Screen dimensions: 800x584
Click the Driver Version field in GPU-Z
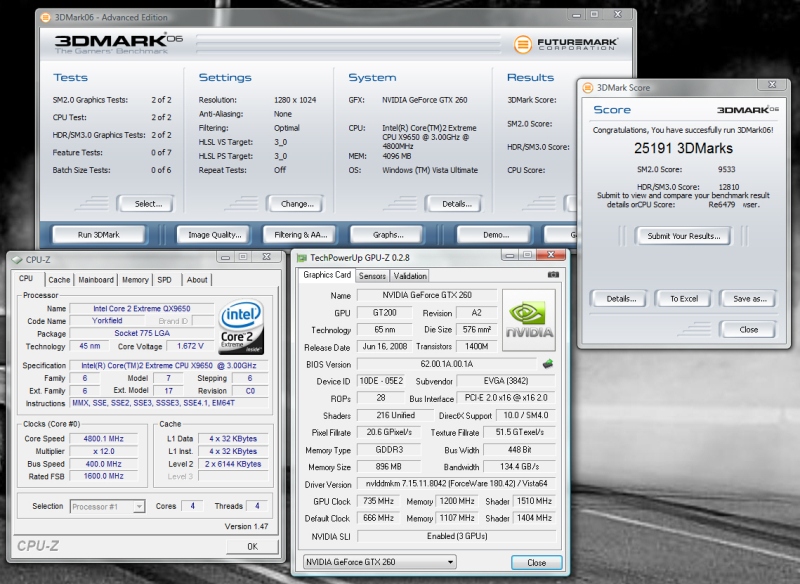coord(456,484)
